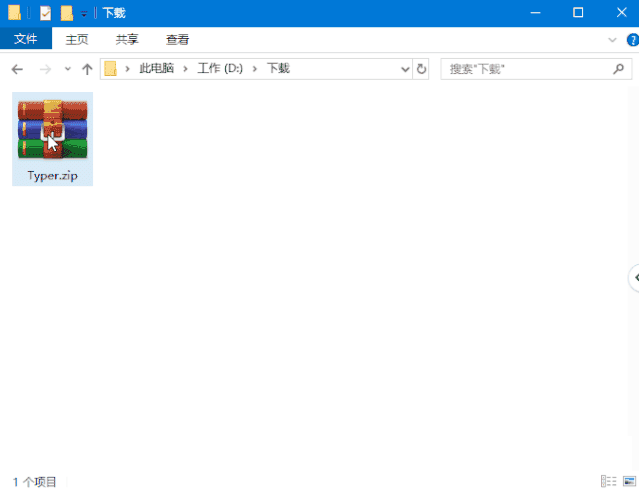This screenshot has height=492, width=639.
Task: Expand chevron before 此电脑 breadcrumb
Action: pyautogui.click(x=128, y=69)
